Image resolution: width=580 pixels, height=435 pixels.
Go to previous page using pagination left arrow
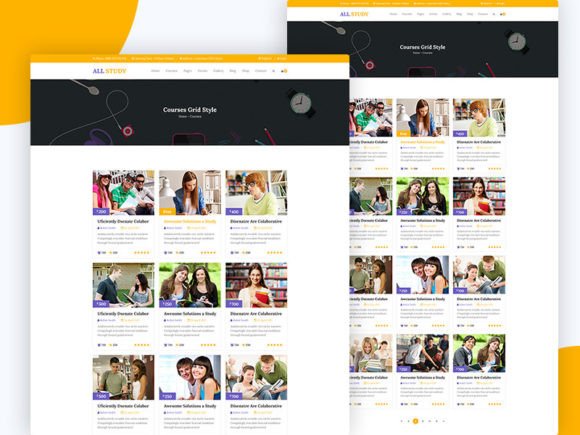point(402,421)
